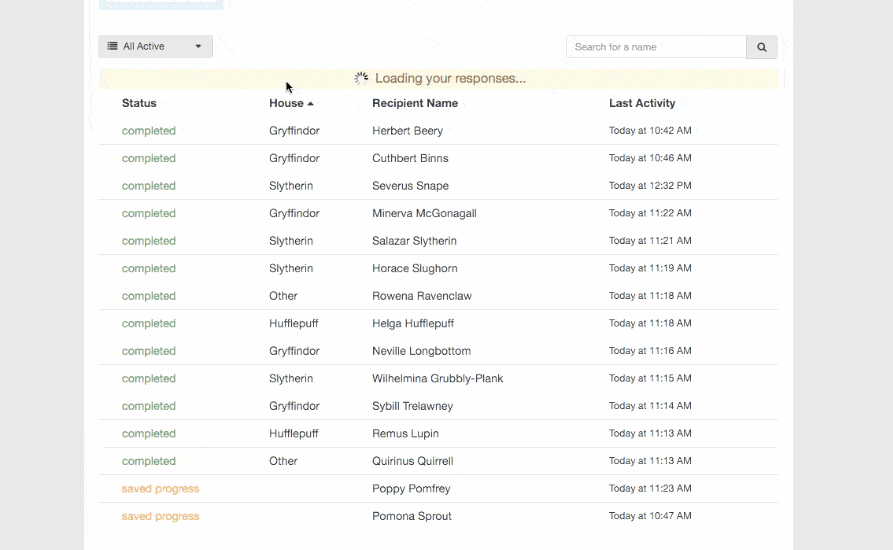The width and height of the screenshot is (893, 550).
Task: Sort by the Last Activity column header
Action: [642, 103]
